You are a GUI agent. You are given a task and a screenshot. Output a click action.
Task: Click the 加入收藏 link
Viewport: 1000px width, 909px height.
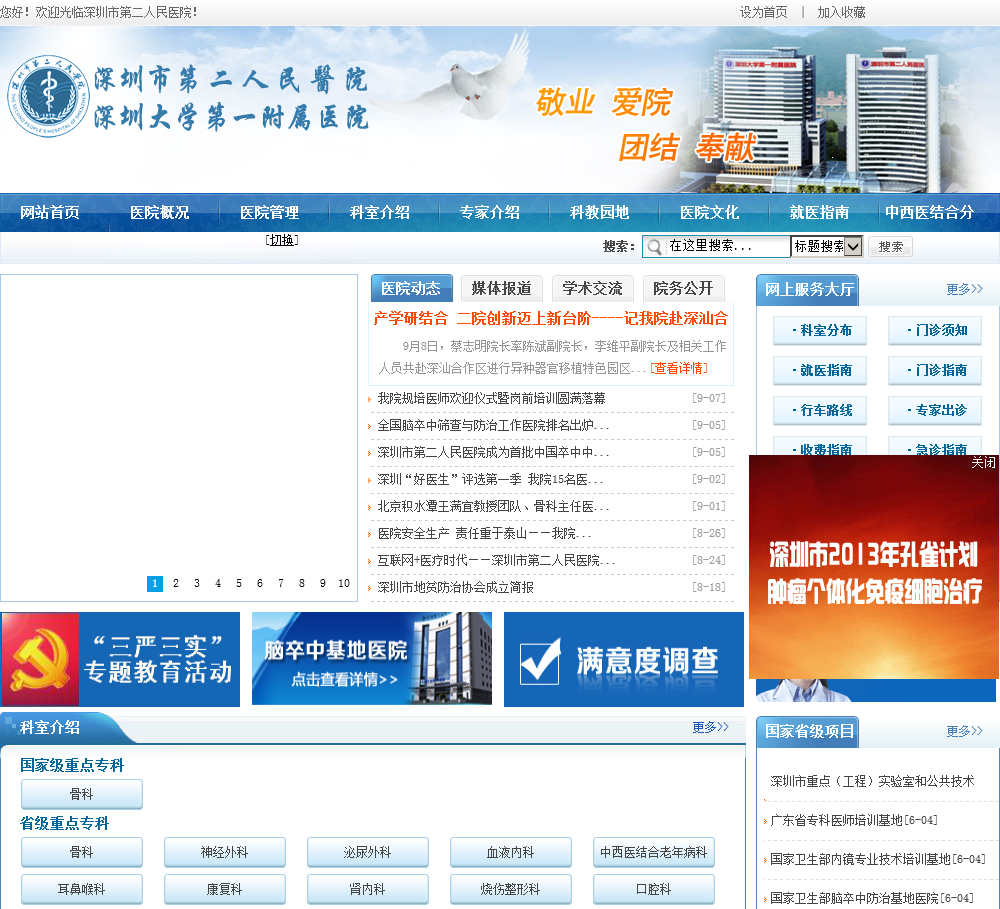(841, 12)
